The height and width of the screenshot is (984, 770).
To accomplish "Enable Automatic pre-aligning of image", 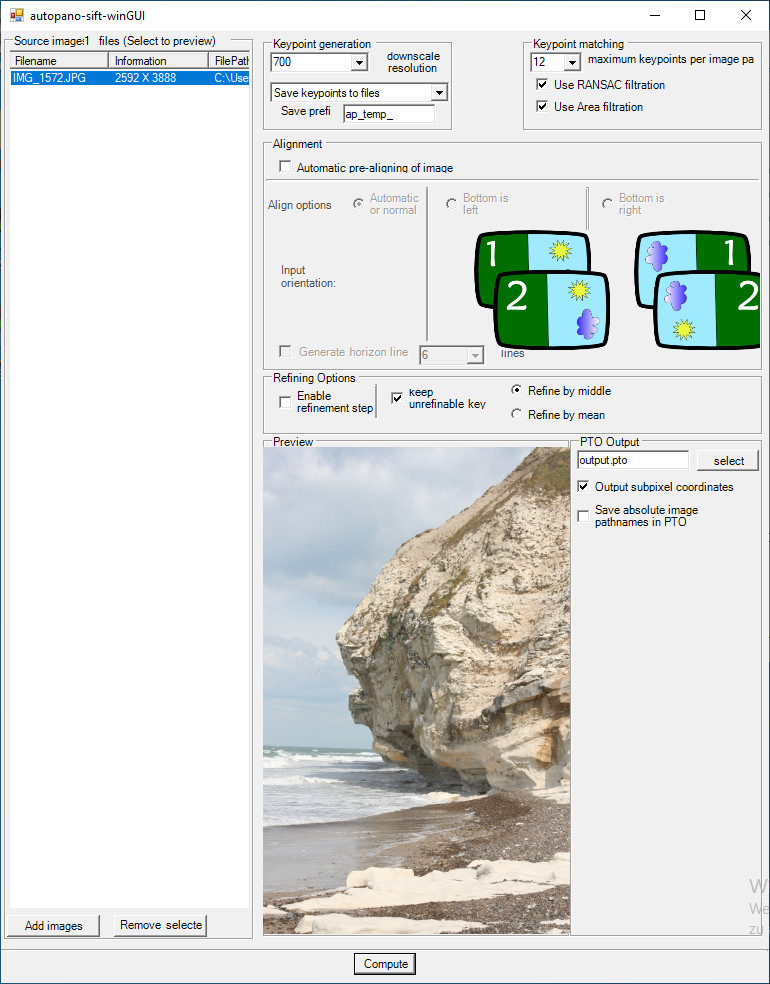I will click(x=285, y=168).
